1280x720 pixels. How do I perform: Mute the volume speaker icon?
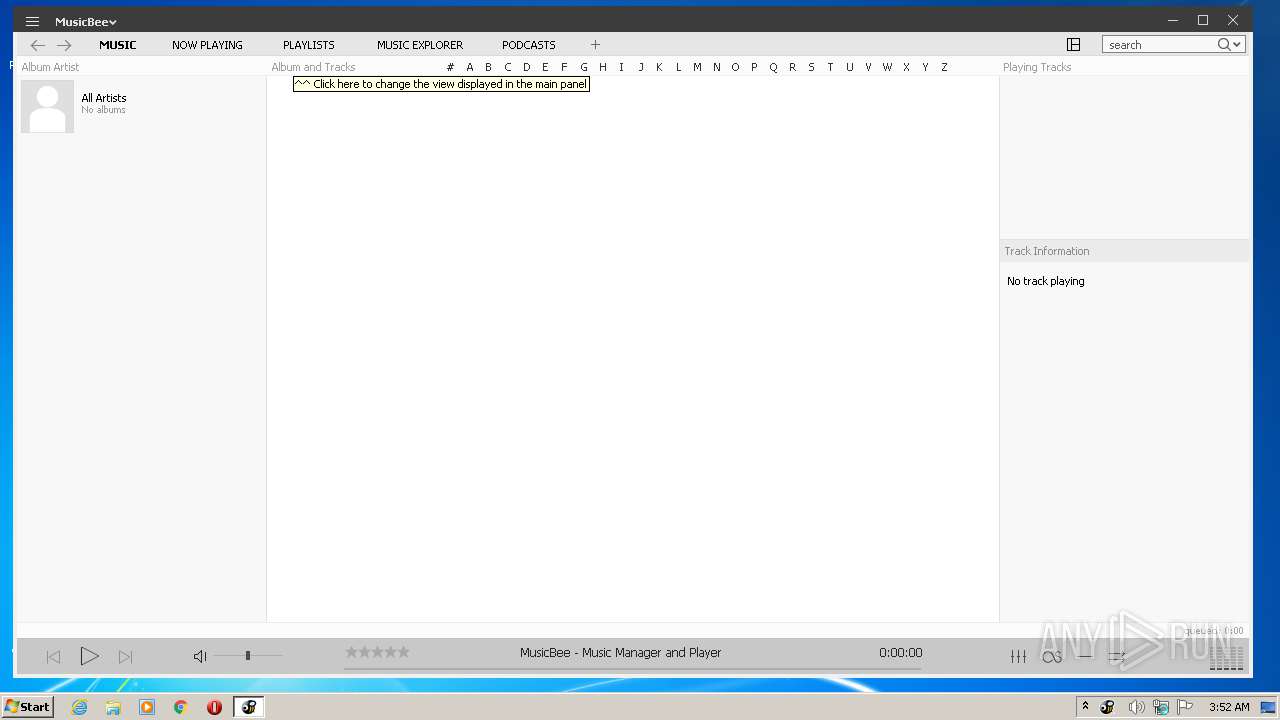200,656
